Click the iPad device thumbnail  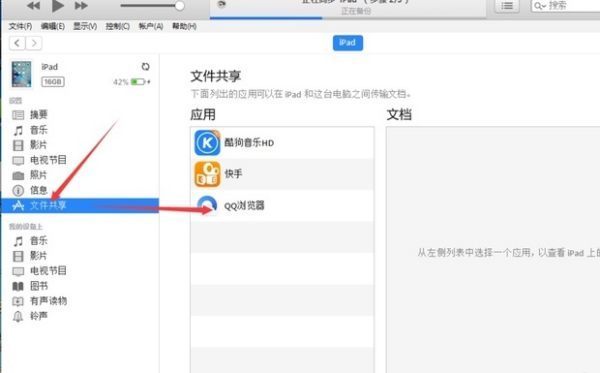pyautogui.click(x=21, y=74)
